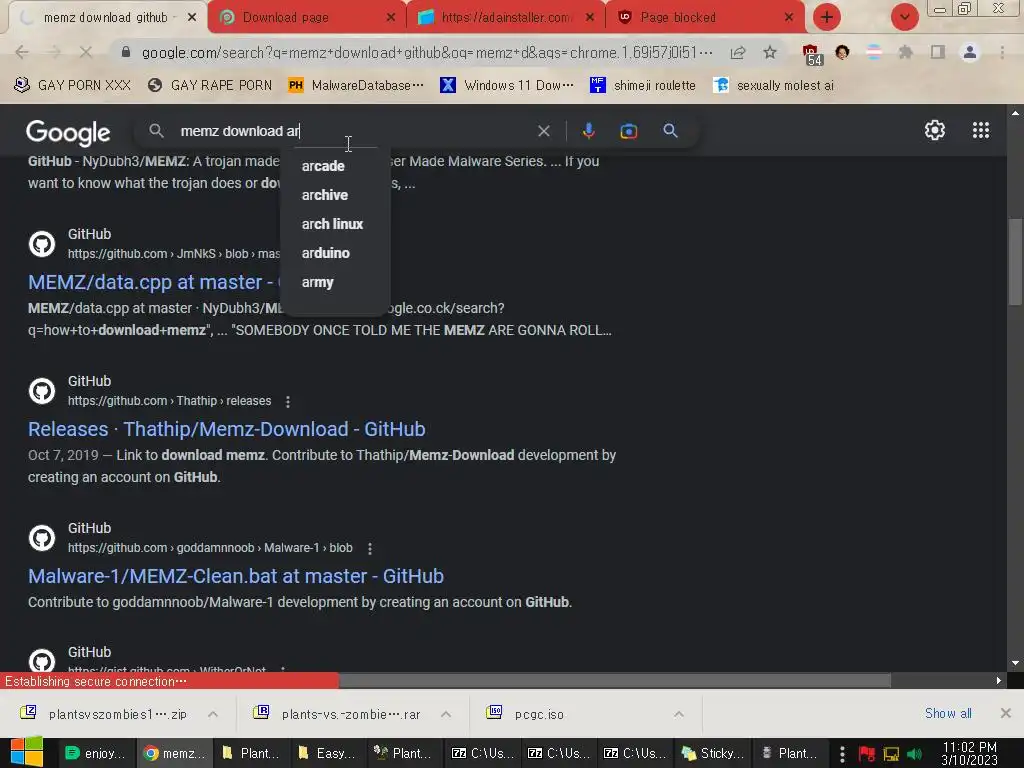Open the volume speaker tray icon

[x=914, y=755]
